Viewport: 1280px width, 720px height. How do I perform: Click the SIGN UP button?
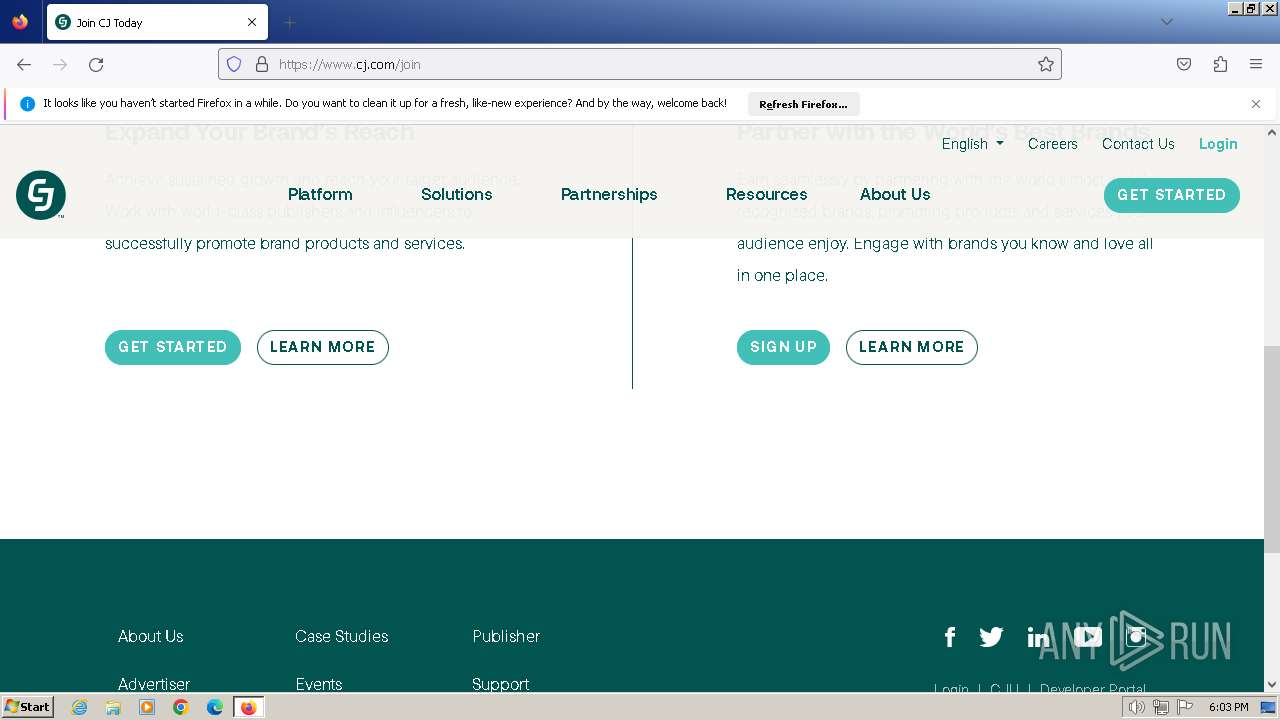point(783,347)
